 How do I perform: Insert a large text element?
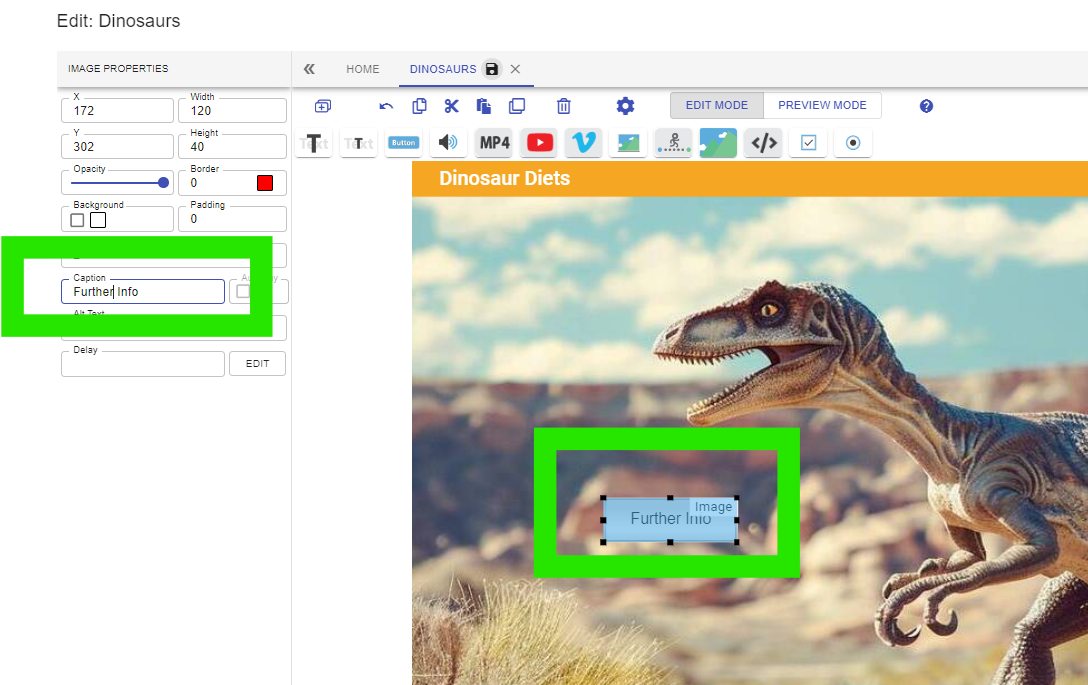(314, 143)
